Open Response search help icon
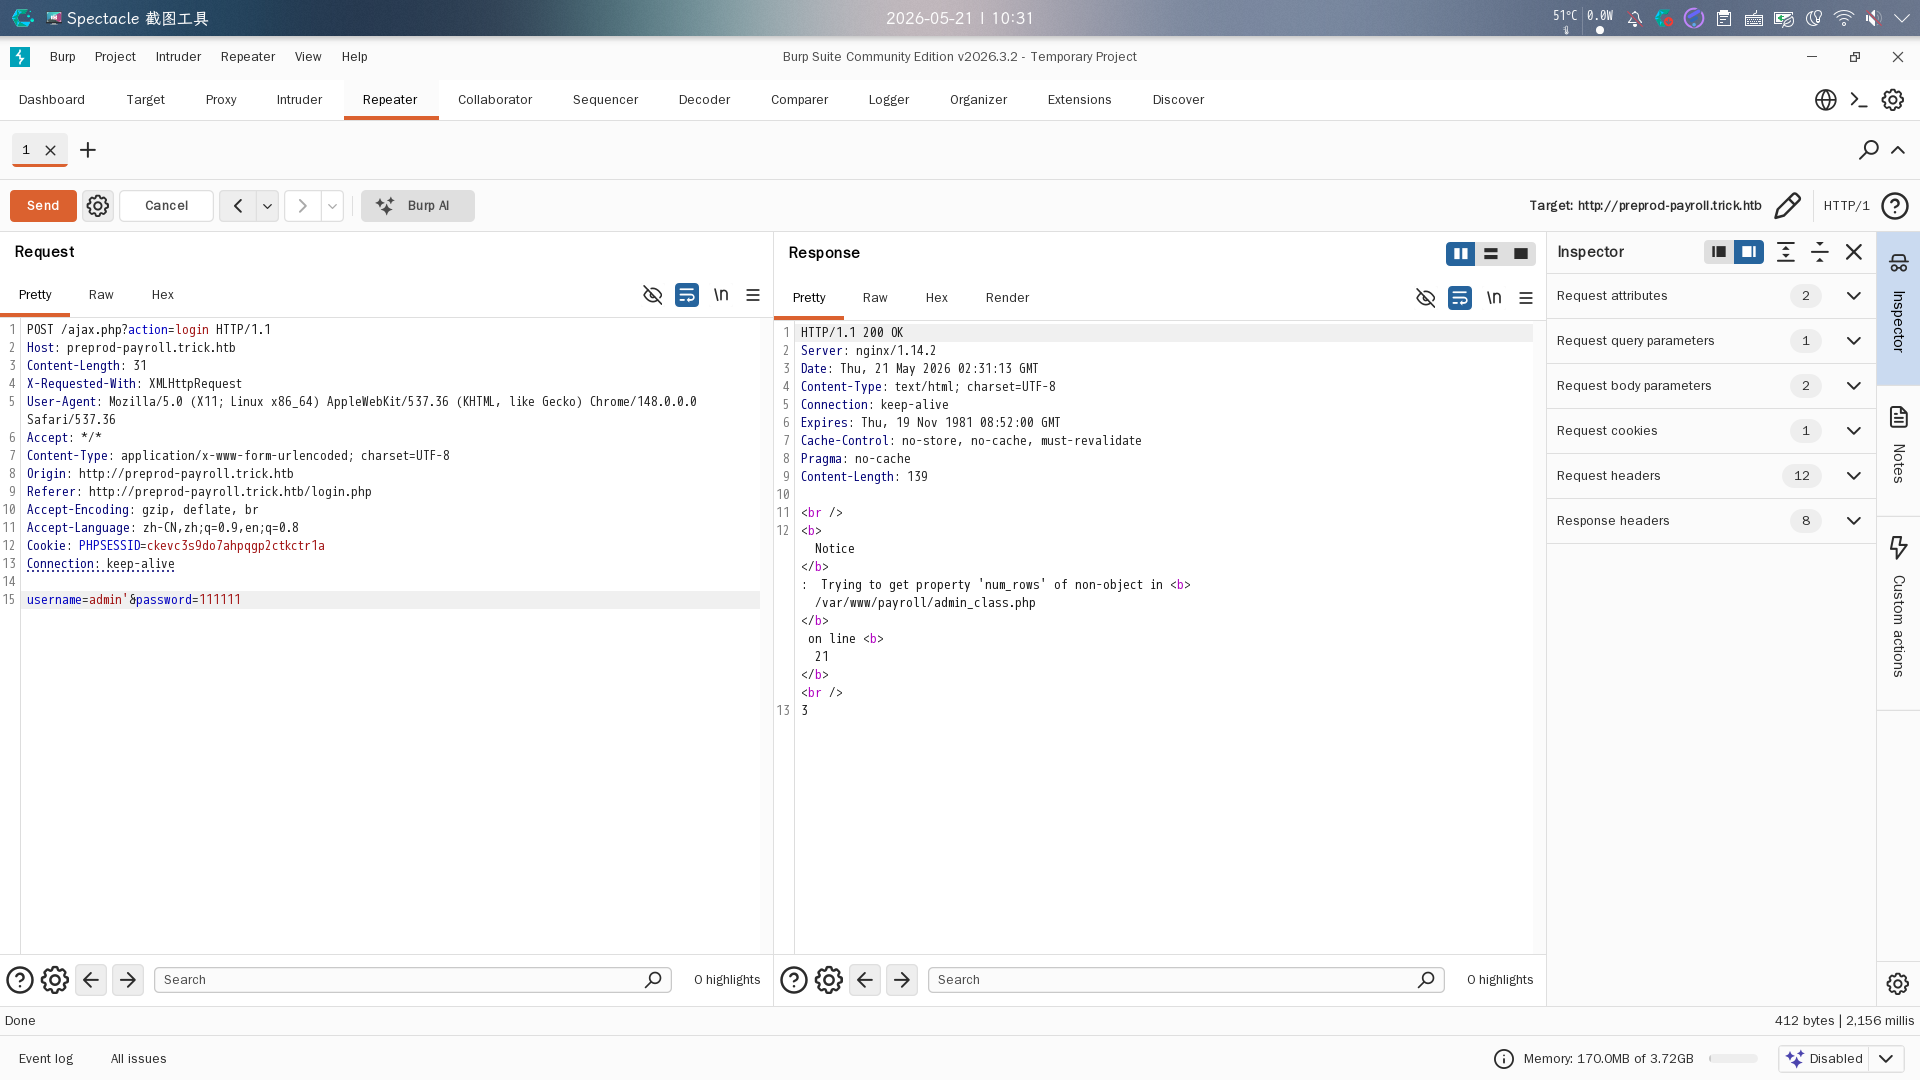 click(794, 980)
